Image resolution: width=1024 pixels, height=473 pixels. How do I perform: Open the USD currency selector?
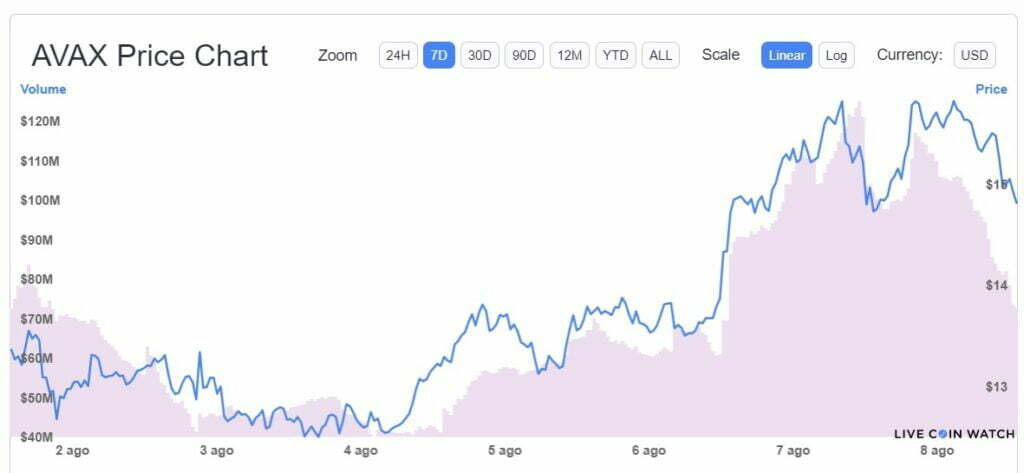click(974, 55)
